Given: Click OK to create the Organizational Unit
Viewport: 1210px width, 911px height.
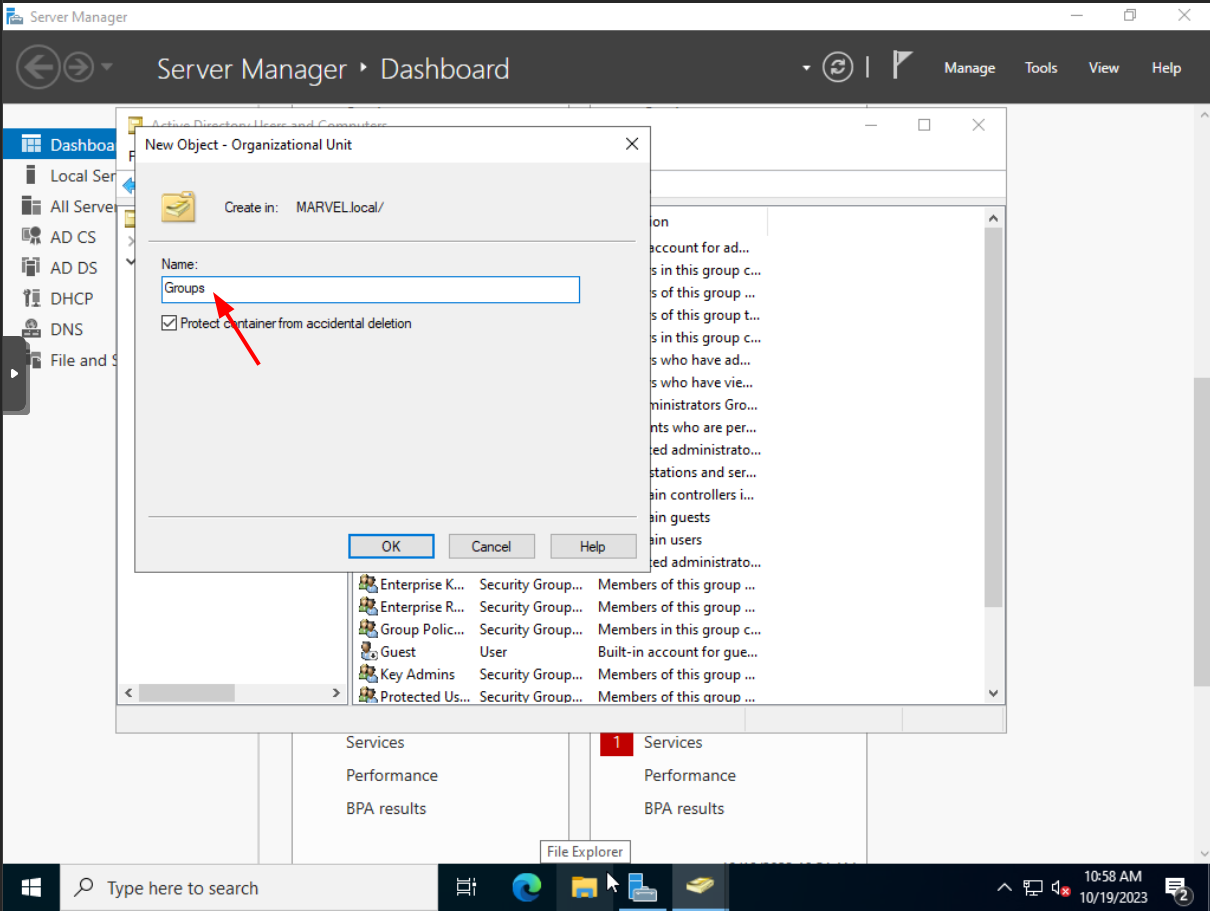Looking at the screenshot, I should pos(391,546).
